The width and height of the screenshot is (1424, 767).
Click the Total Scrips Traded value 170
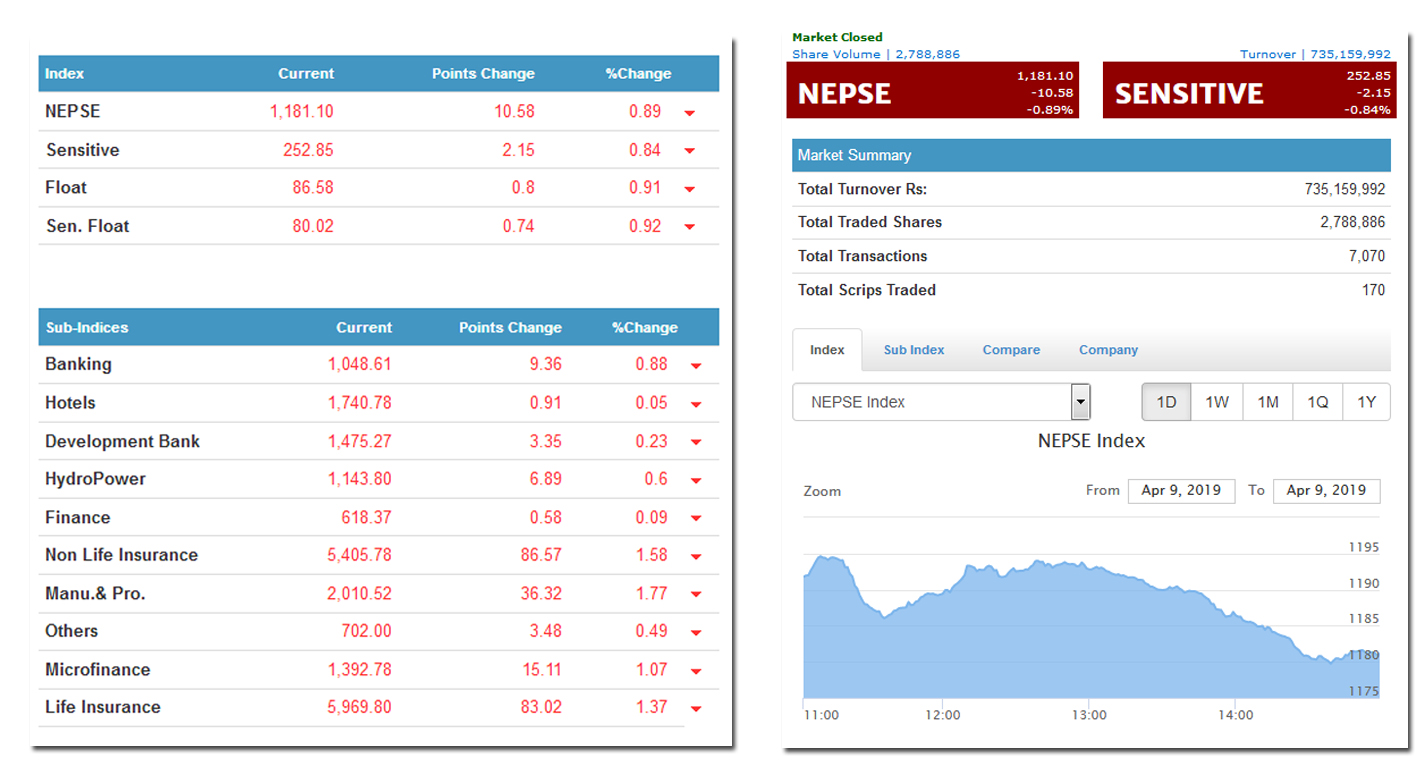point(1374,290)
